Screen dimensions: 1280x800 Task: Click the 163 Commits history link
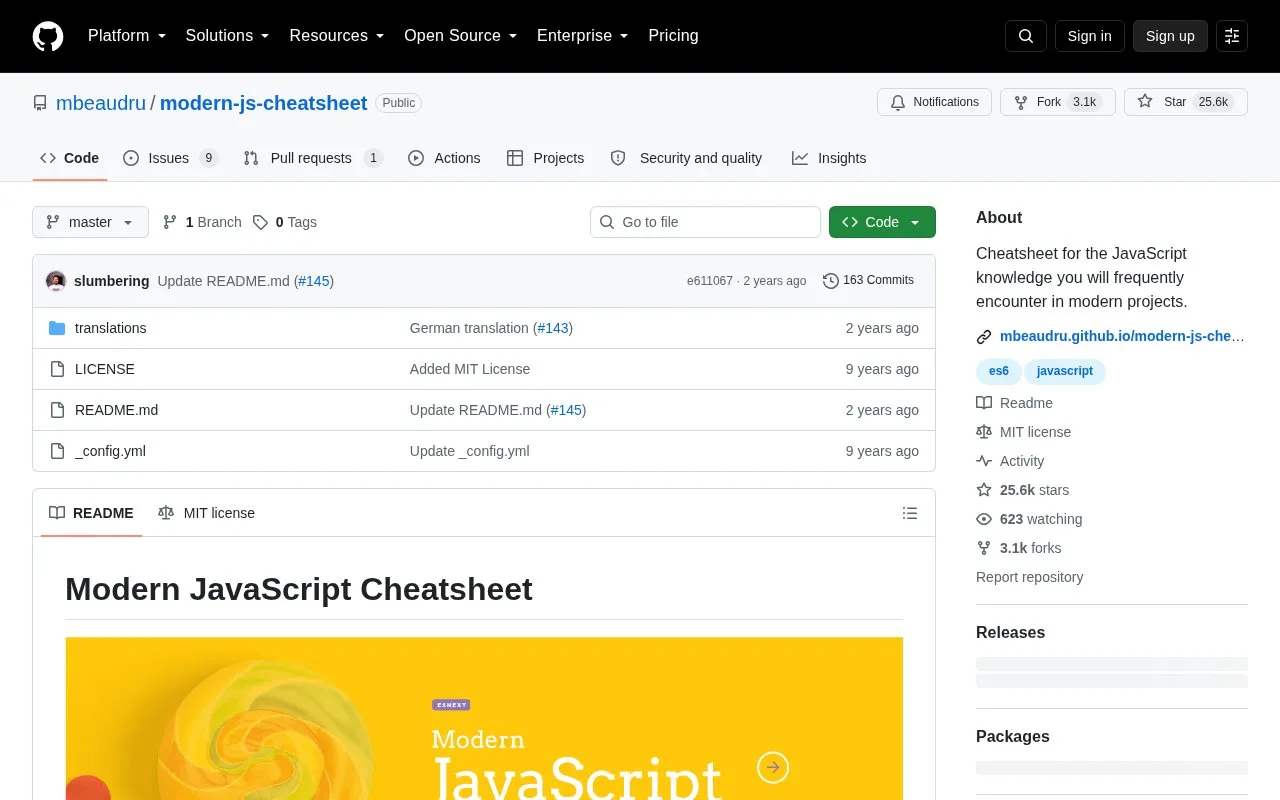click(x=868, y=281)
